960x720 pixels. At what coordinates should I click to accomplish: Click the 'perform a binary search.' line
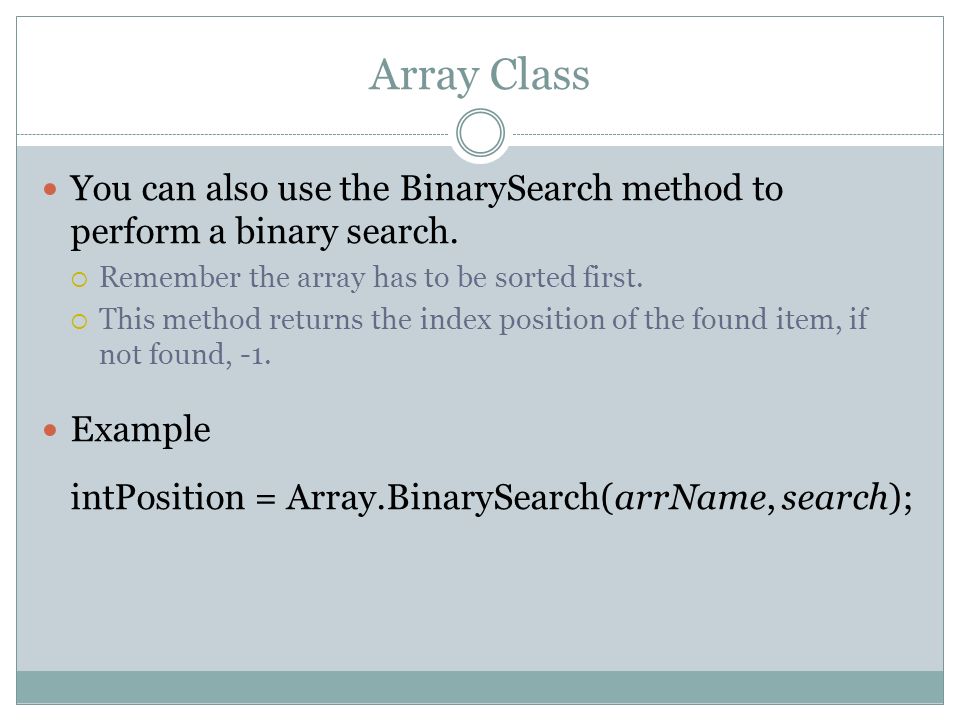(x=264, y=233)
